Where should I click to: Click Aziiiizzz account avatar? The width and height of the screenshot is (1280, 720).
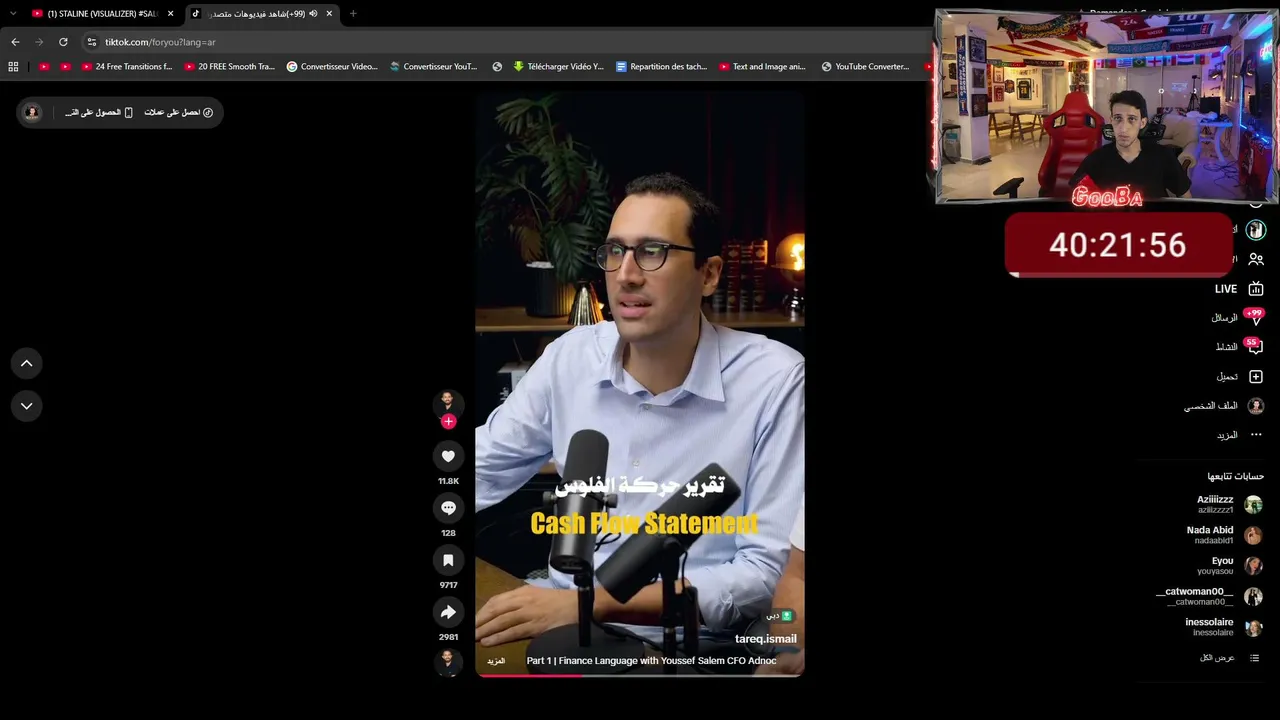pos(1253,505)
